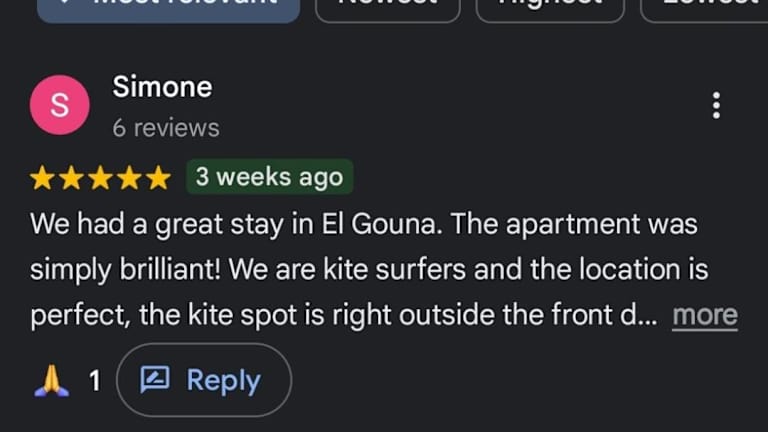
Task: Click the fourth yellow rating star
Action: 129,179
